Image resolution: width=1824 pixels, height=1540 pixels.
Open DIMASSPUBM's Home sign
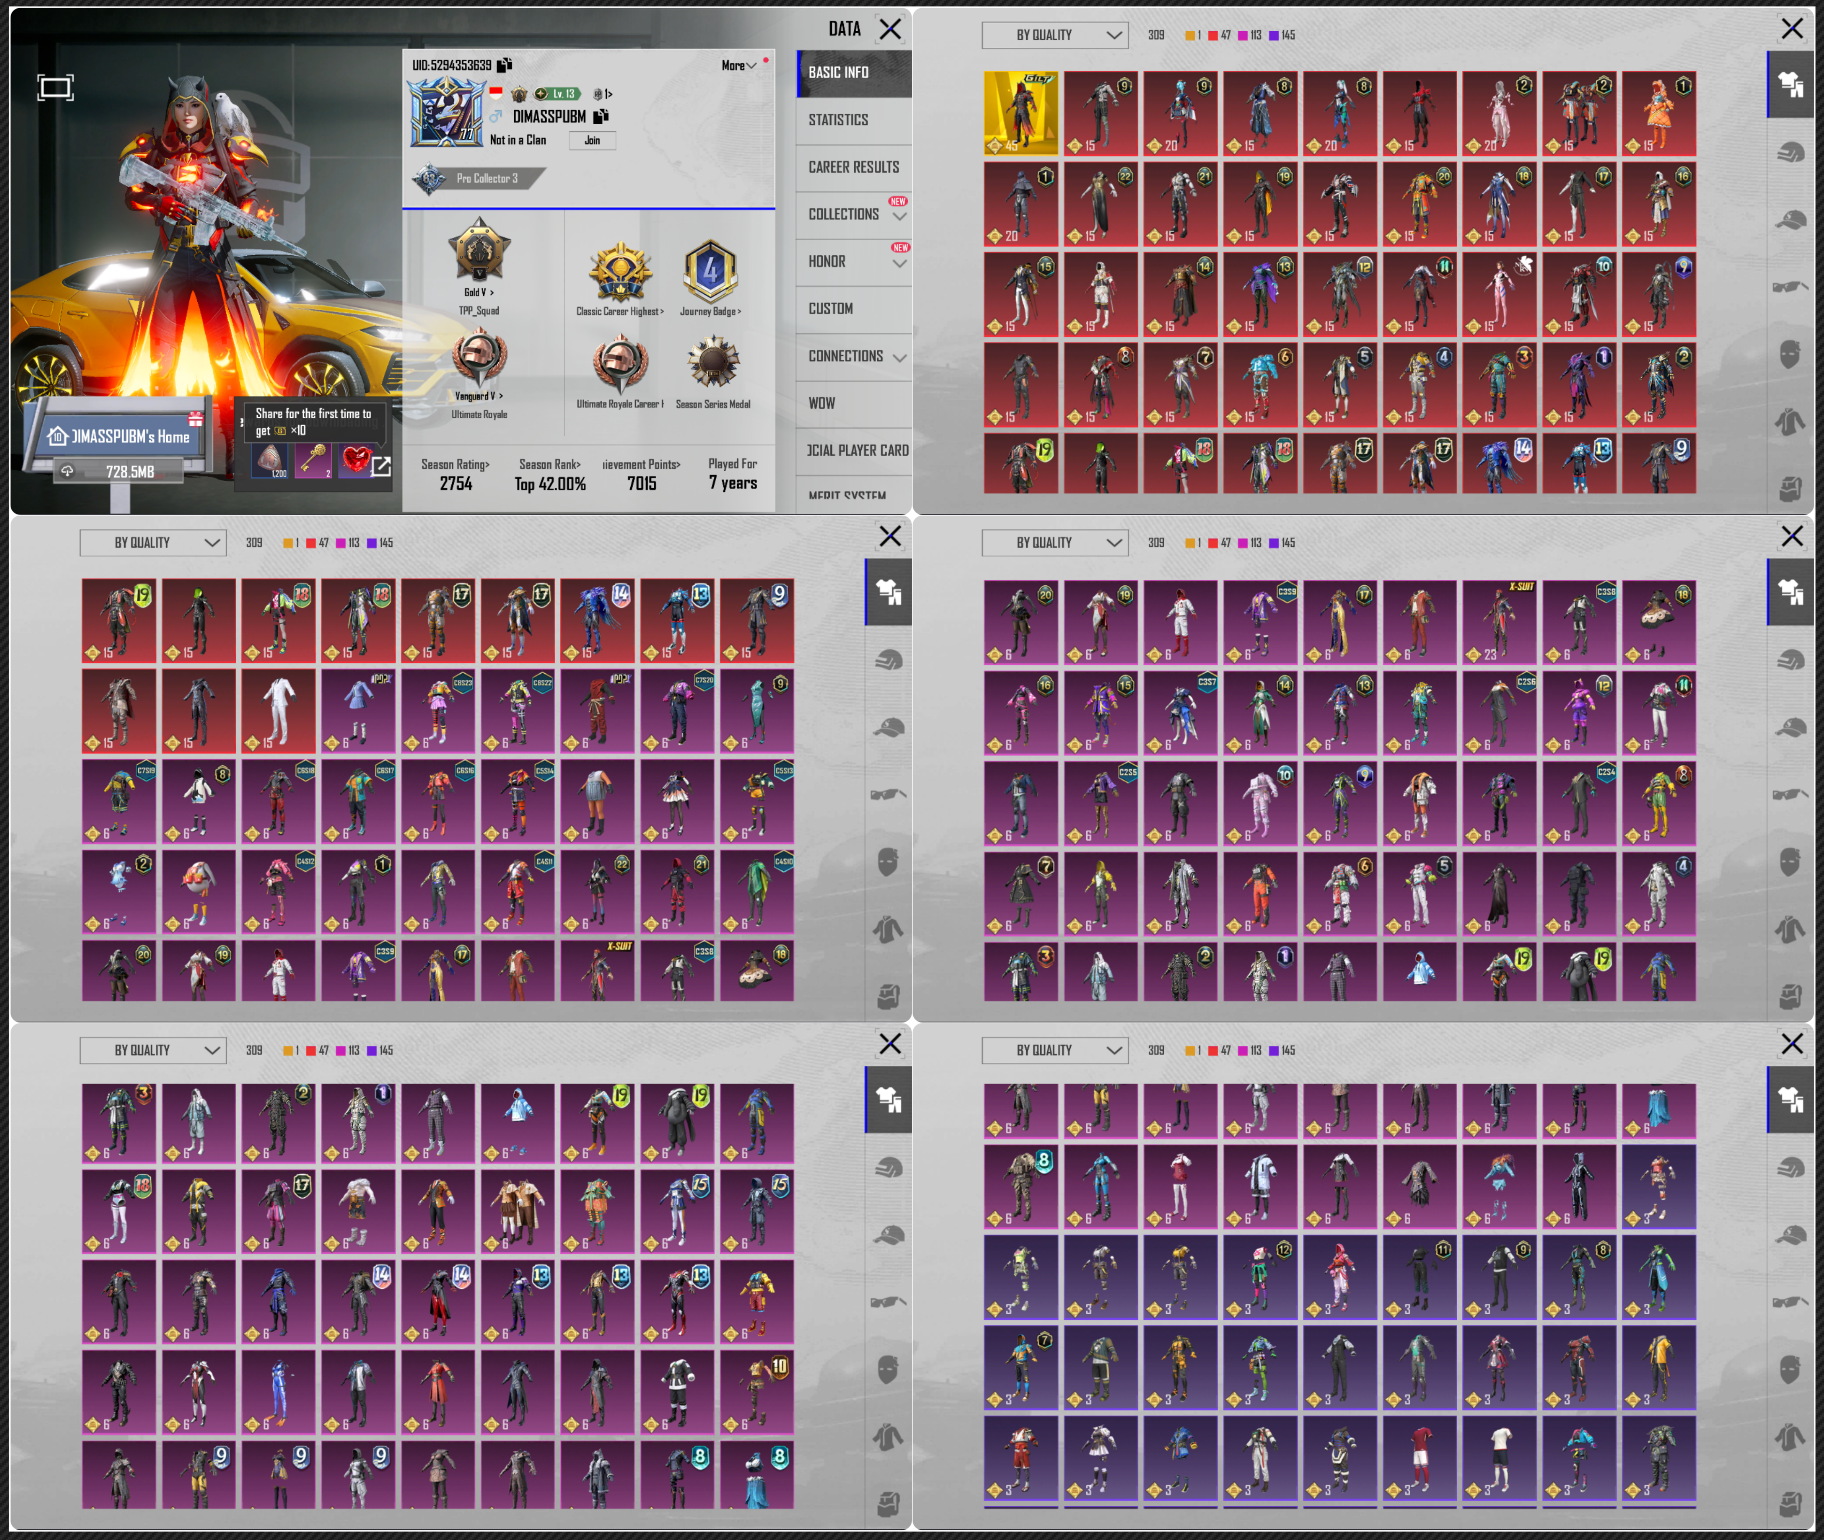click(120, 436)
